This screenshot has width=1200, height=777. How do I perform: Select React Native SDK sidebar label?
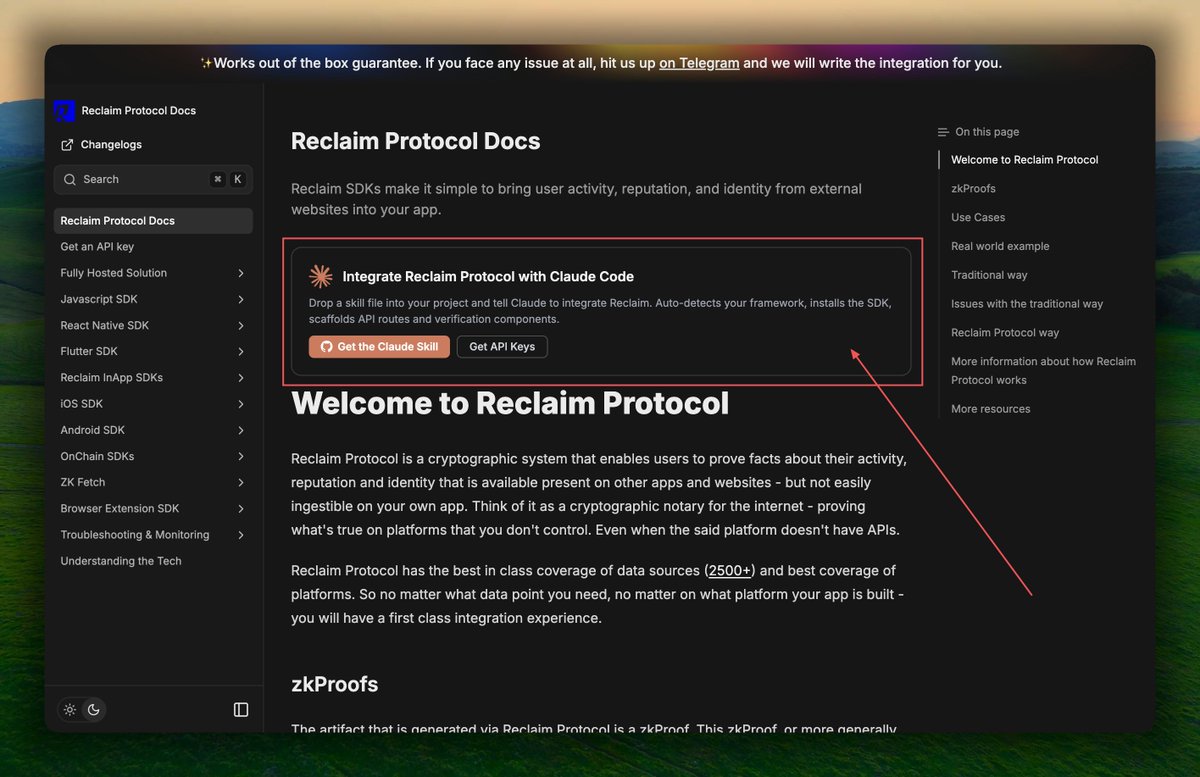(105, 325)
